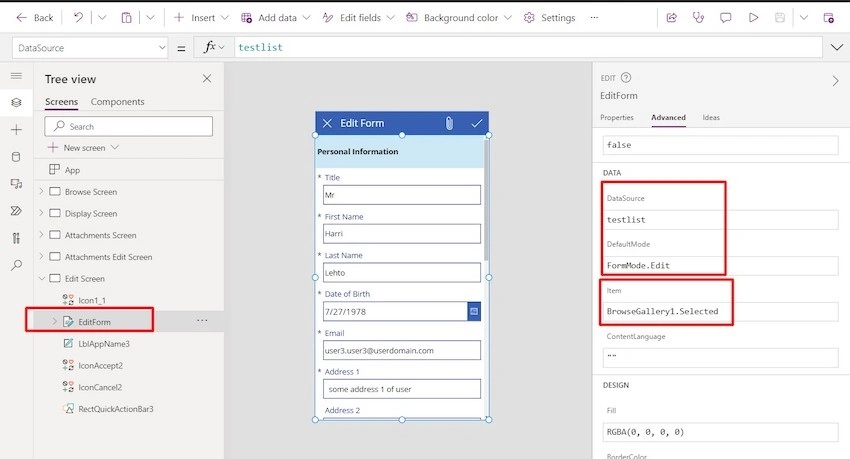
Task: Close the Tree view panel
Action: coord(207,79)
